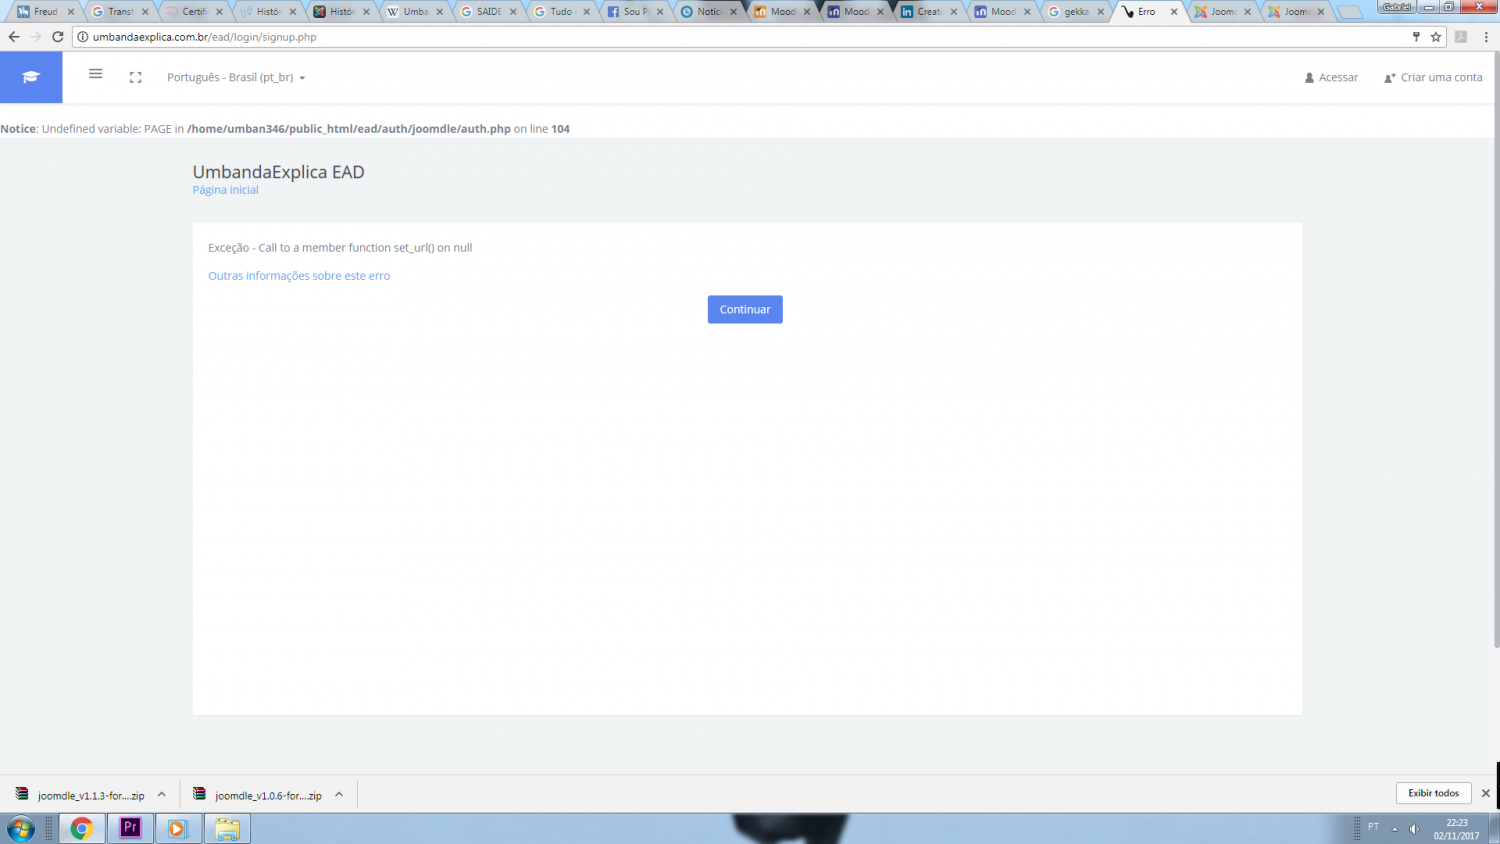Click the Acessar login link
1500x844 pixels.
[1331, 77]
